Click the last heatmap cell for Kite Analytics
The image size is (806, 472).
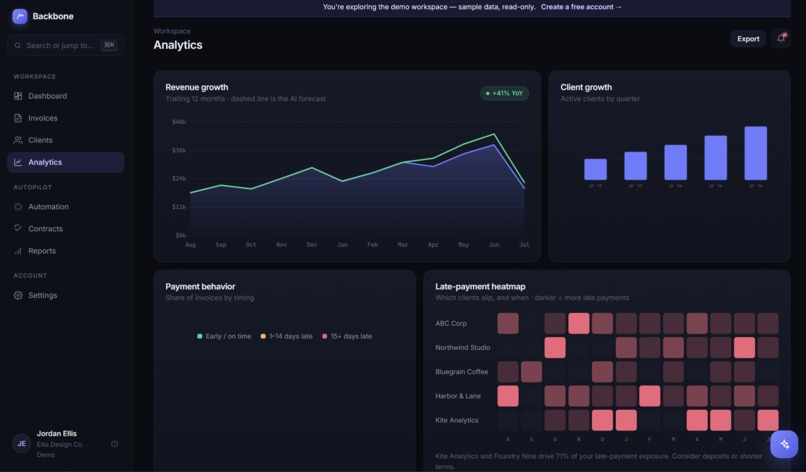[767, 420]
